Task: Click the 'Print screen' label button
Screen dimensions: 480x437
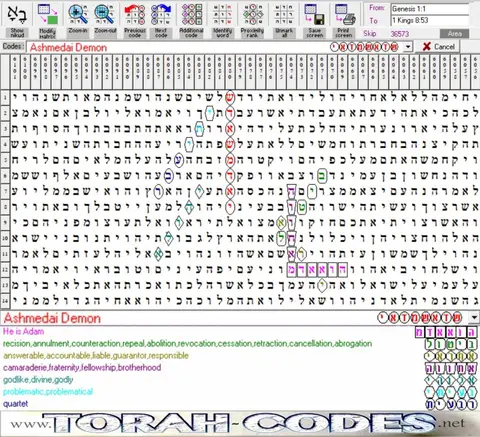Action: click(343, 33)
